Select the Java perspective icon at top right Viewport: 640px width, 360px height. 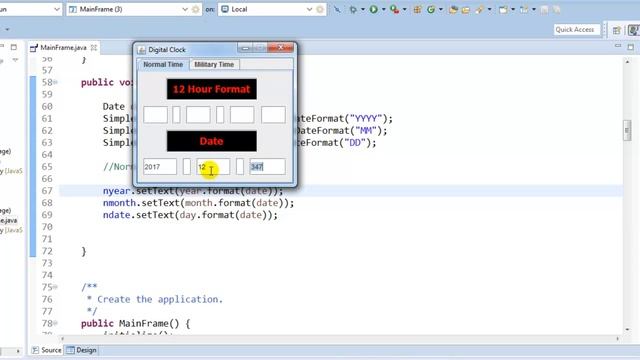point(633,30)
